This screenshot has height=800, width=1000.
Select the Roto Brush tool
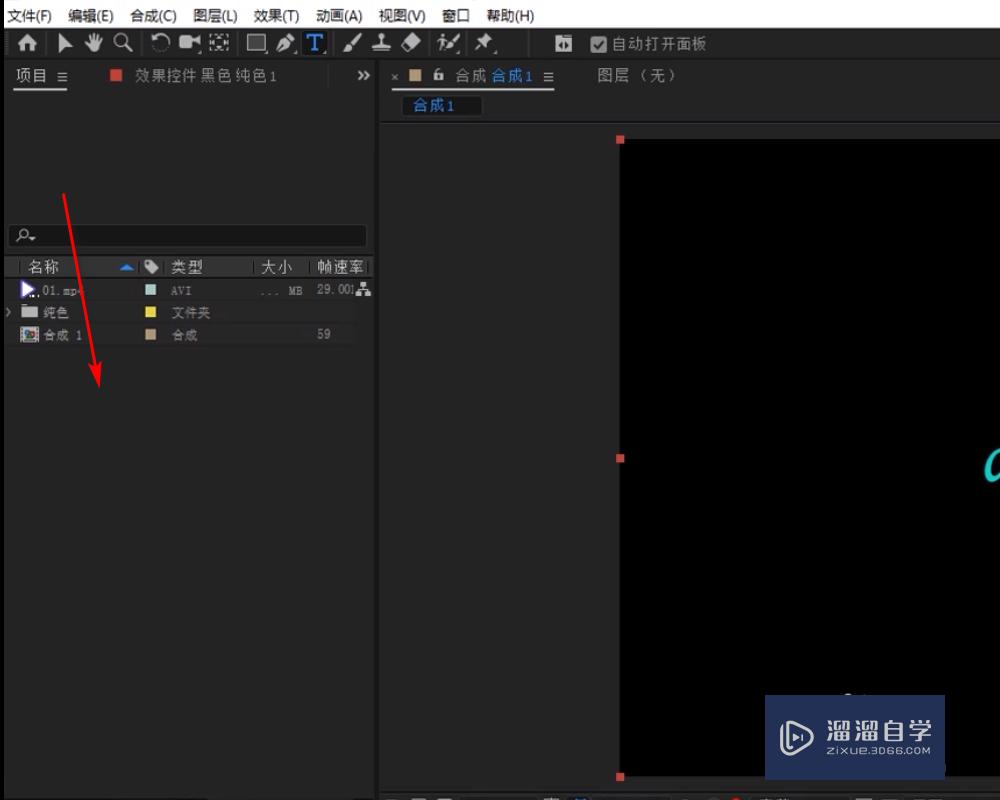[x=448, y=43]
